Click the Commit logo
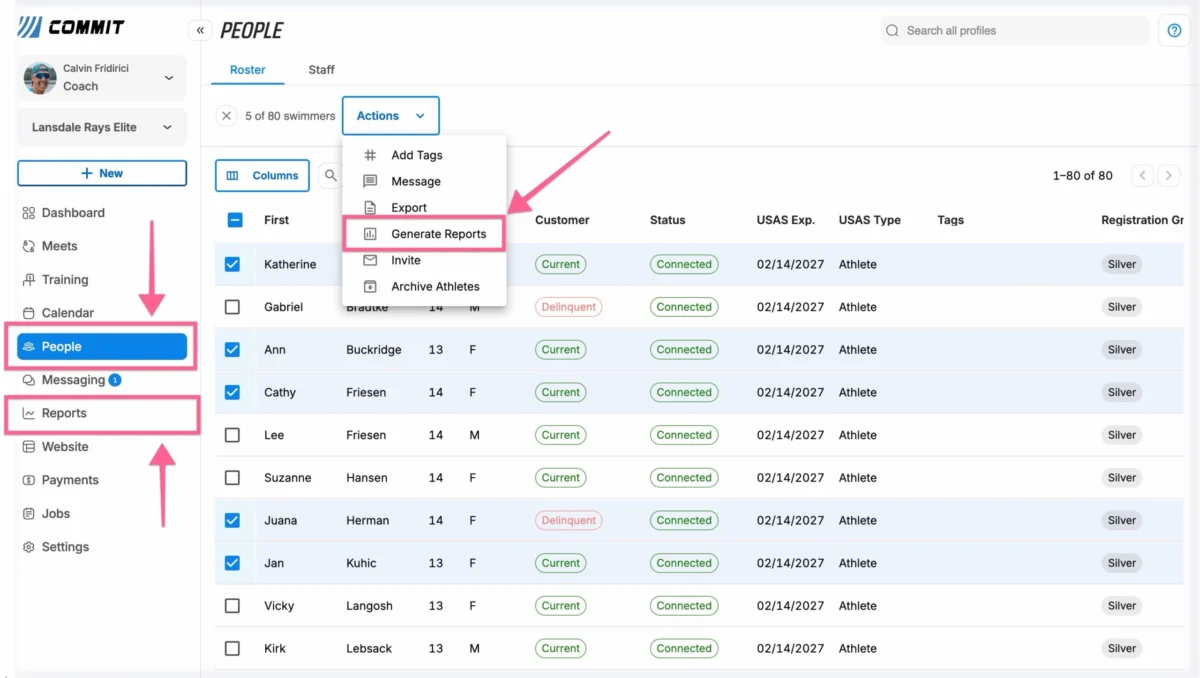Image resolution: width=1200 pixels, height=678 pixels. (71, 27)
